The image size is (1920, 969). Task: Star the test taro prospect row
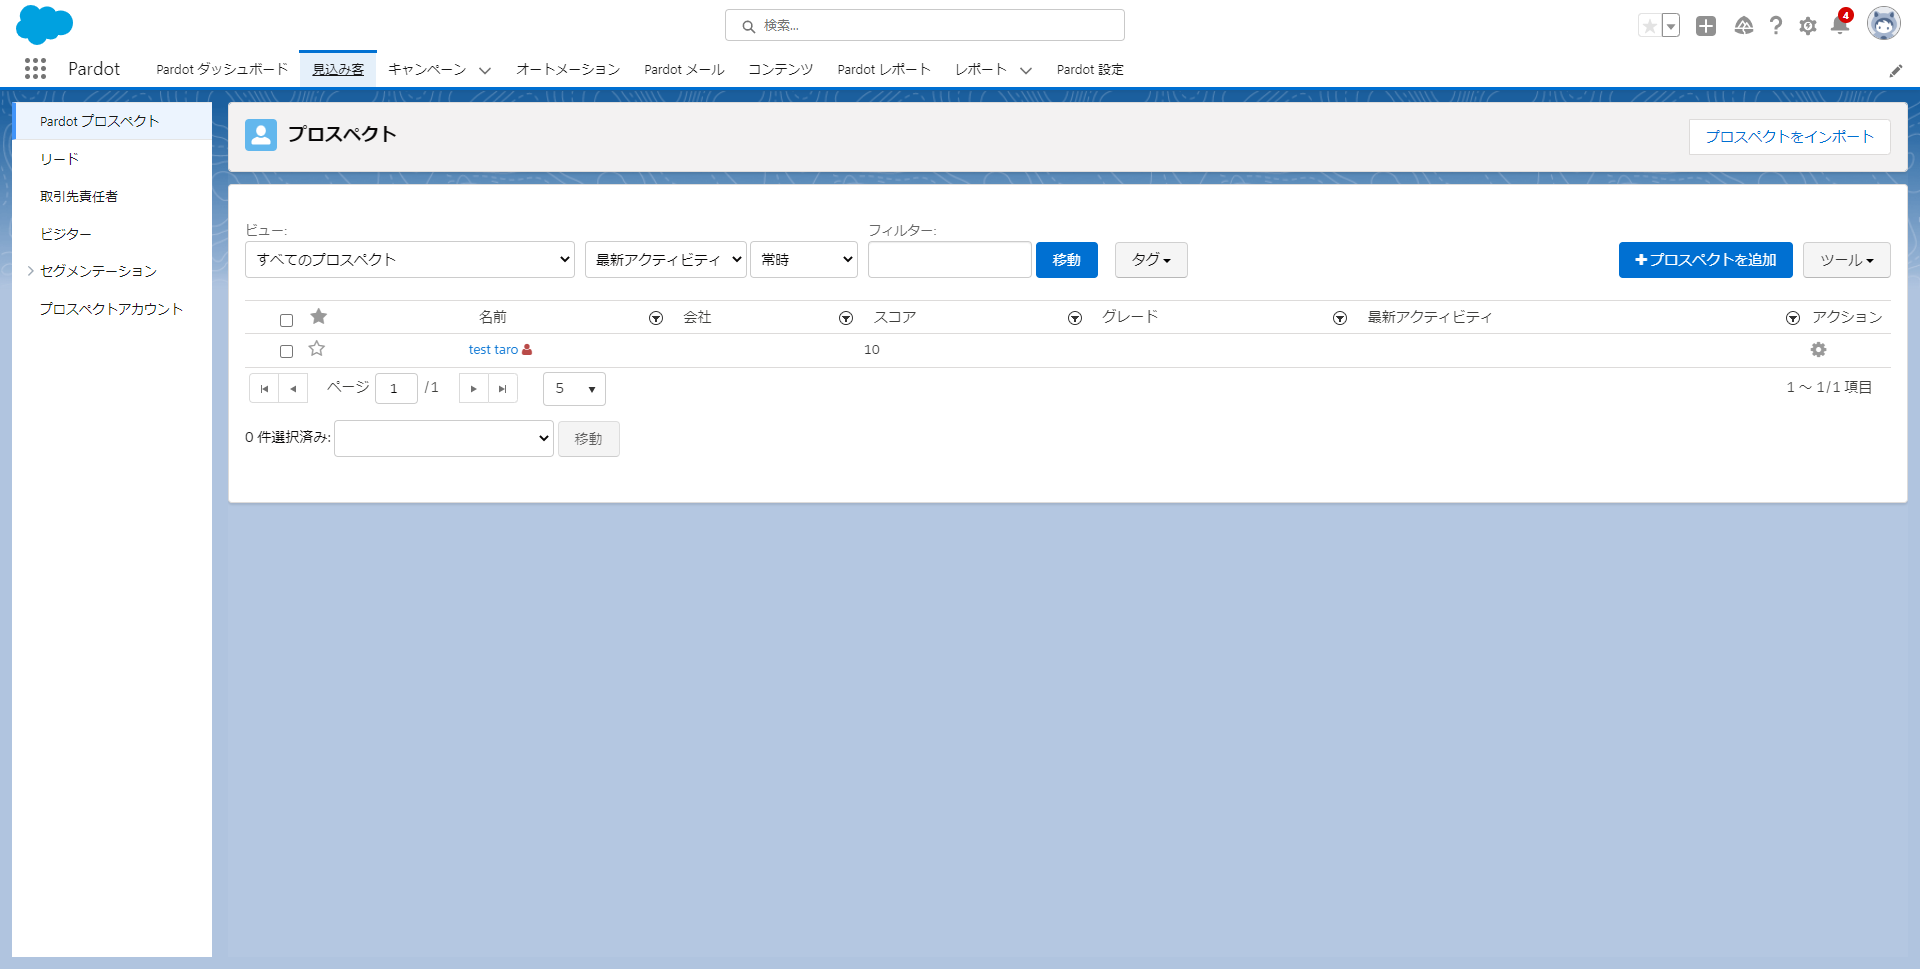[x=317, y=348]
